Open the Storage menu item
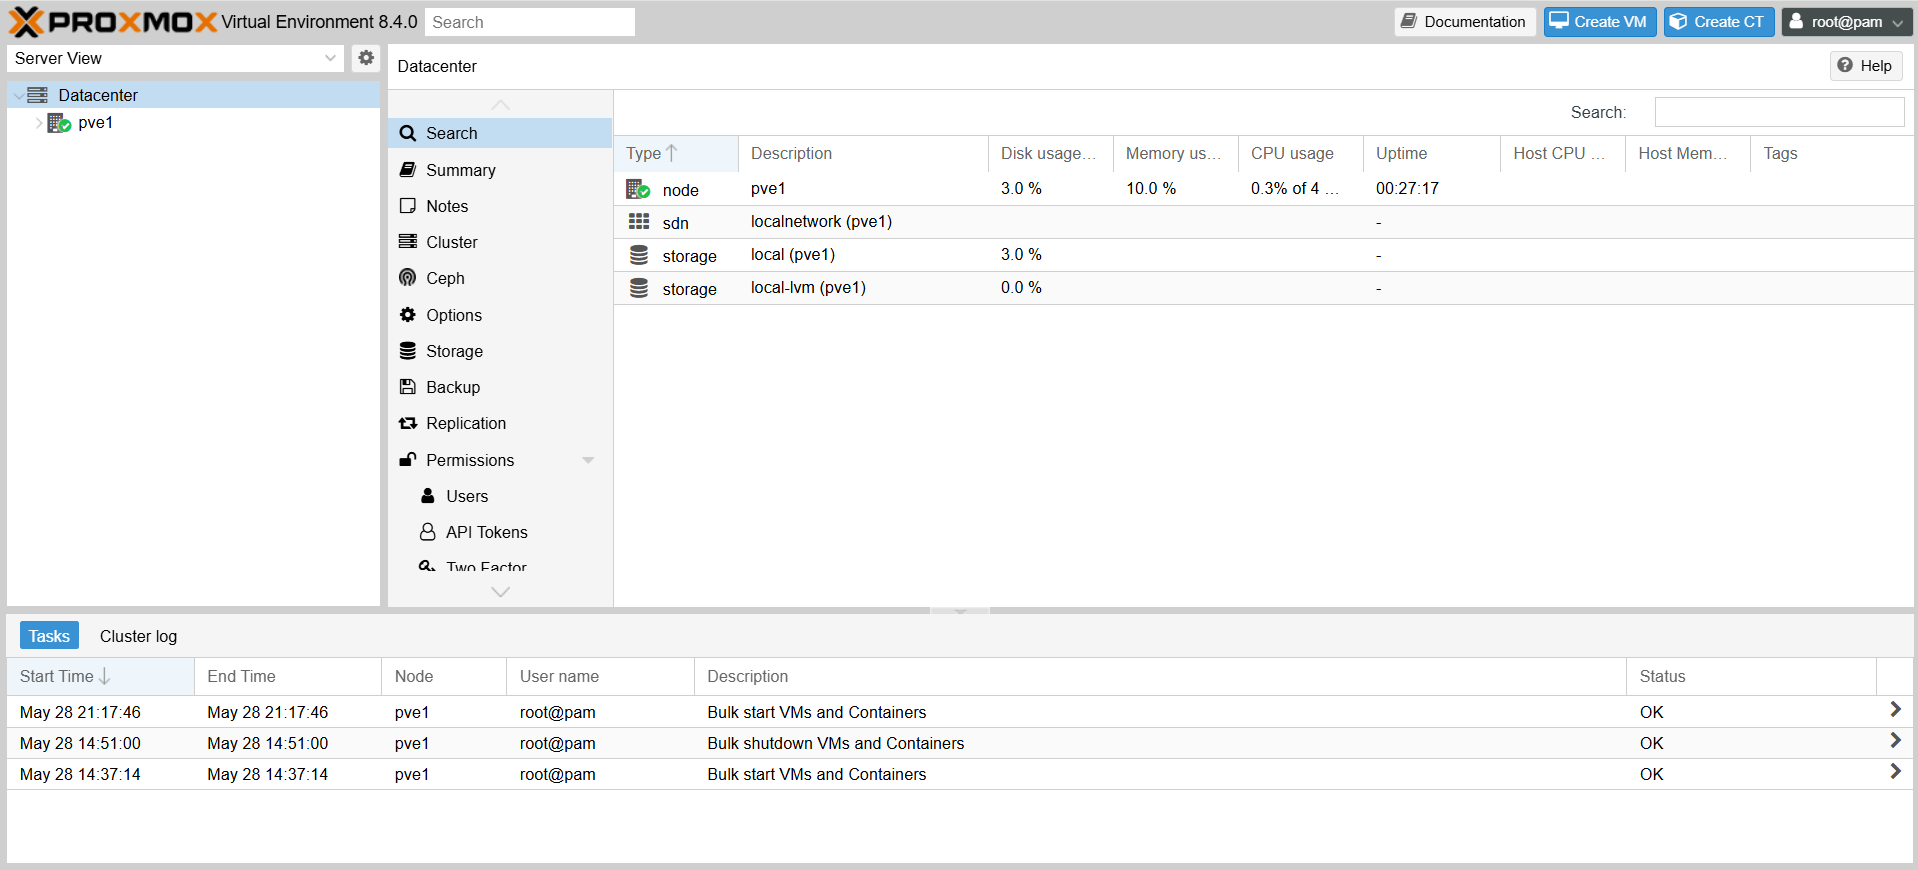 tap(500, 351)
